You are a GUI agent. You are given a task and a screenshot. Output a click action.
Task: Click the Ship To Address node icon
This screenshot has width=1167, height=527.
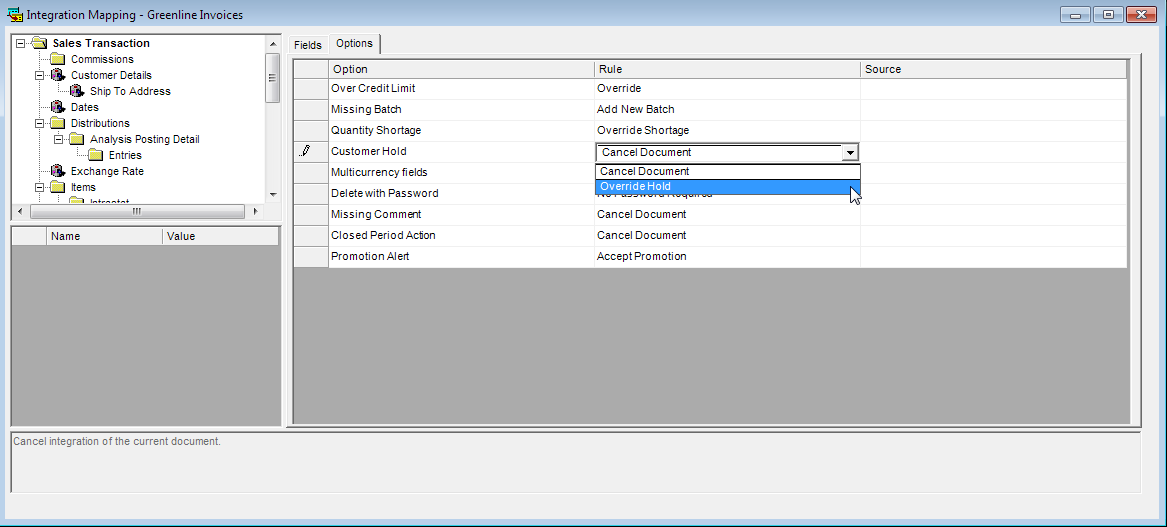coord(77,91)
